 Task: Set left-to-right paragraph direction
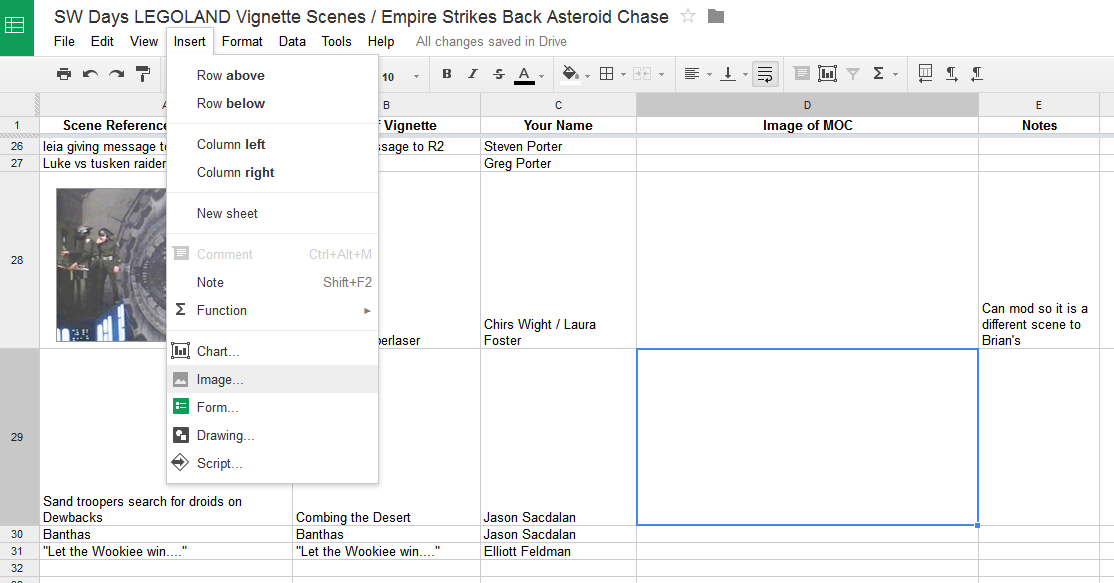click(x=951, y=74)
